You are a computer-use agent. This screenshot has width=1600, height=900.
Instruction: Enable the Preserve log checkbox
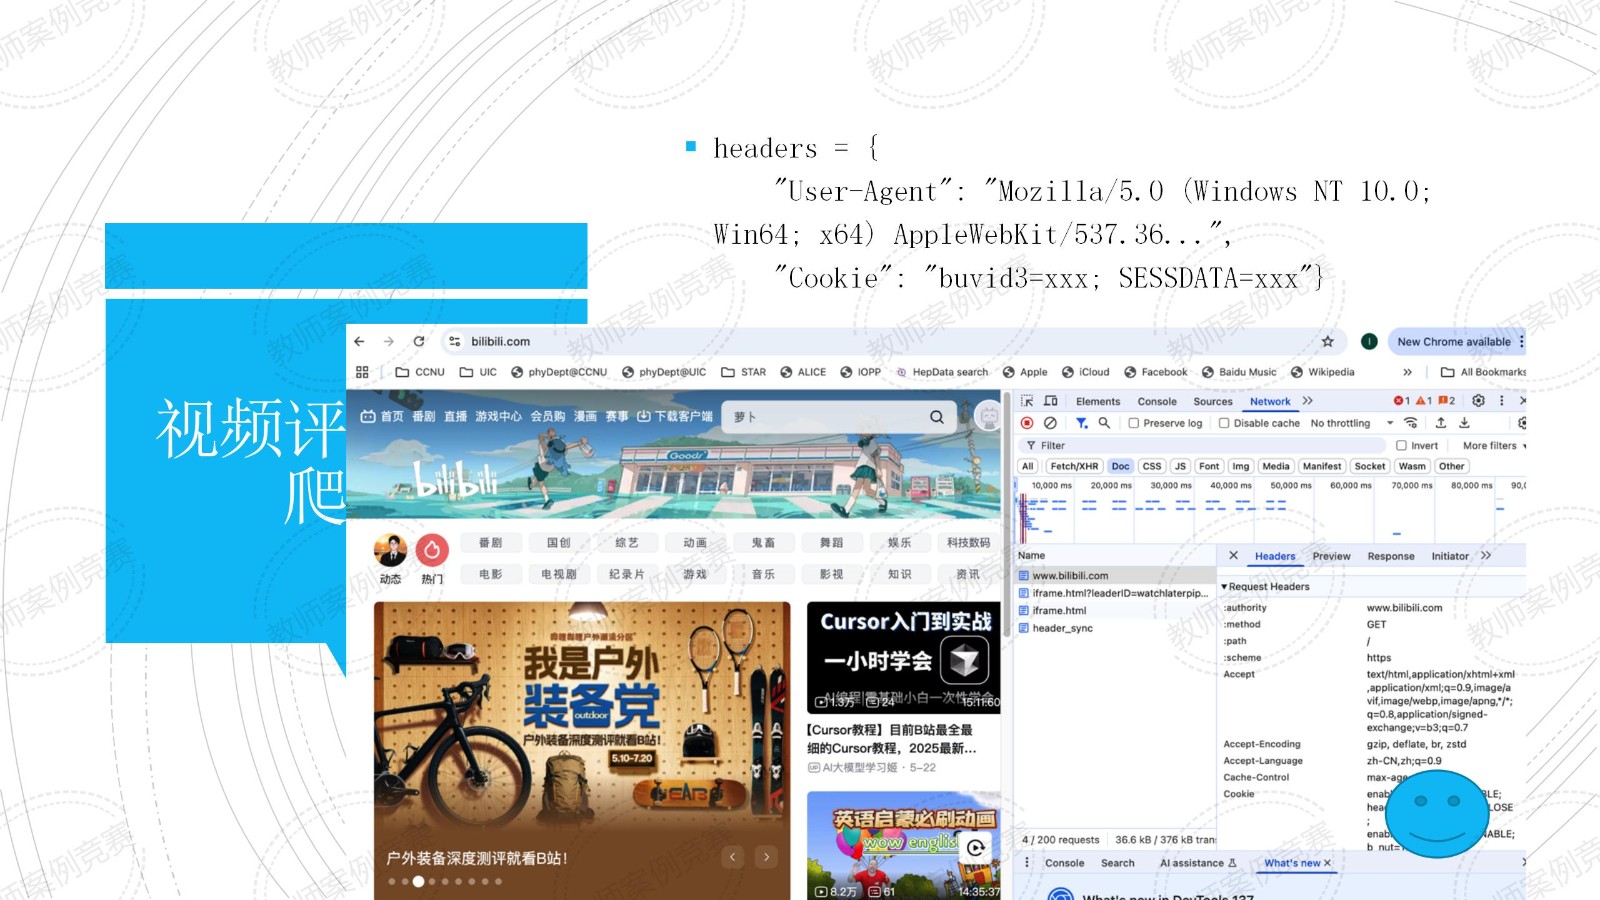[x=1134, y=423]
